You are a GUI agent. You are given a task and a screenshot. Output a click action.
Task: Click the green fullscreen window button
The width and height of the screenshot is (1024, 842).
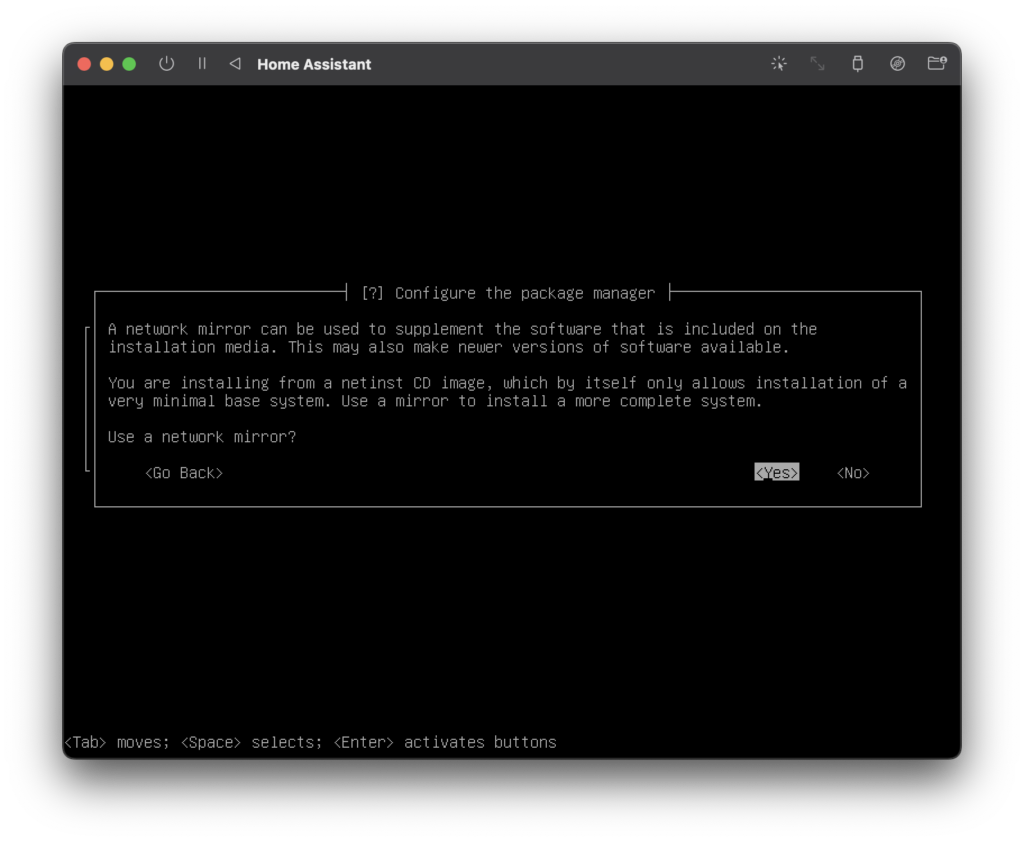click(x=129, y=64)
